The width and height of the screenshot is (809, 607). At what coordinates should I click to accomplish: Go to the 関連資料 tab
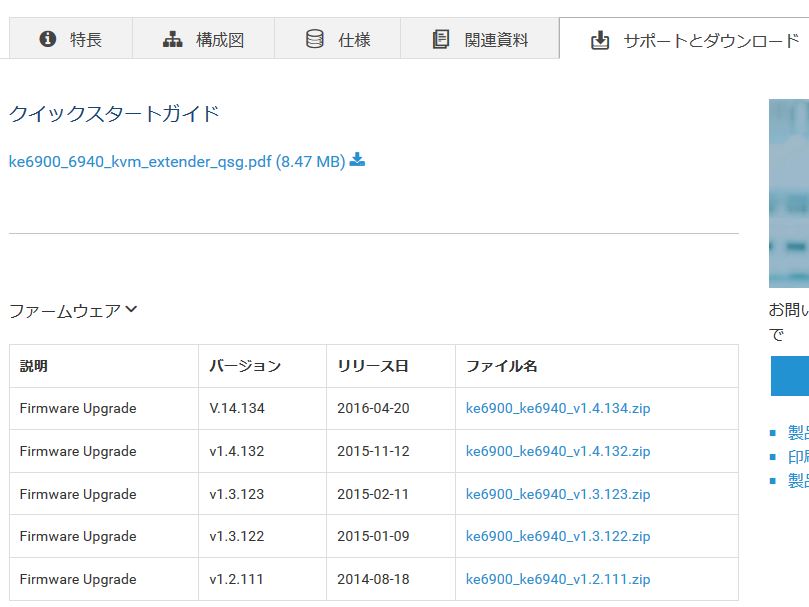click(480, 40)
